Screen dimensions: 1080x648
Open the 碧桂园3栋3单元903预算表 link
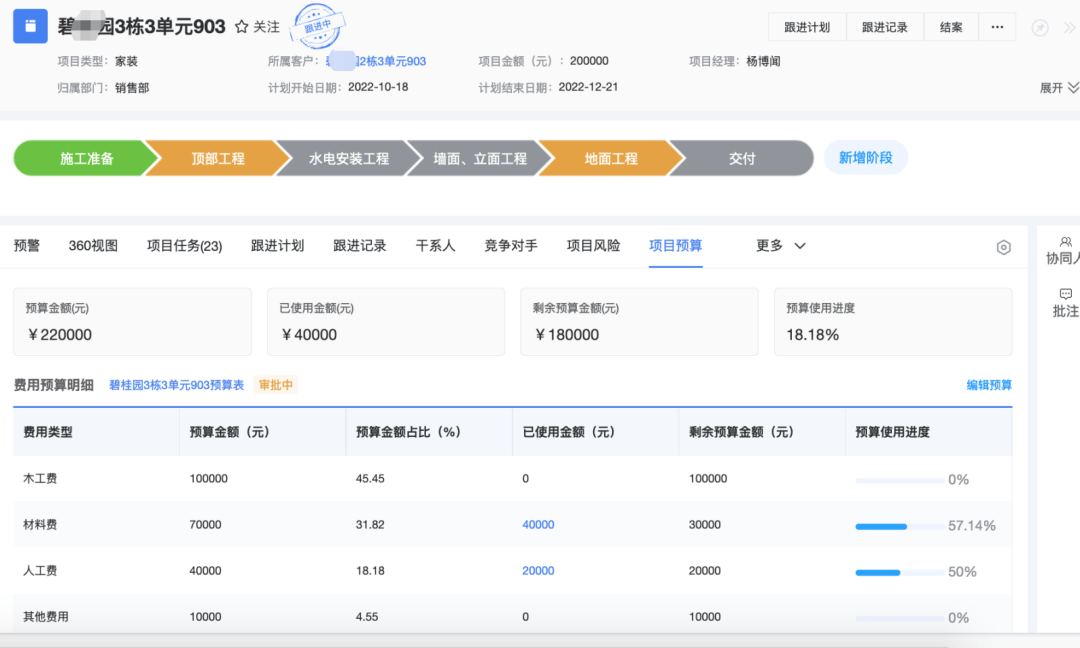176,385
